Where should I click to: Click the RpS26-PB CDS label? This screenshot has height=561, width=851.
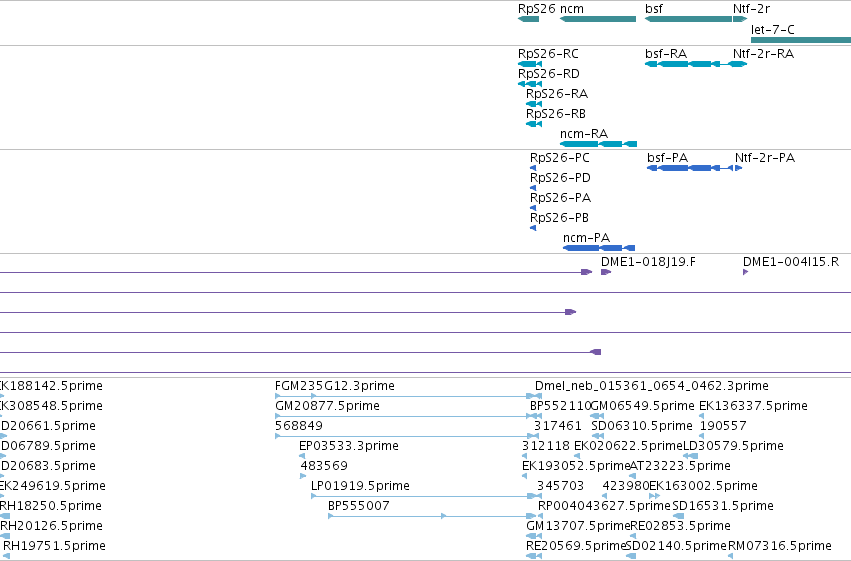coord(559,218)
